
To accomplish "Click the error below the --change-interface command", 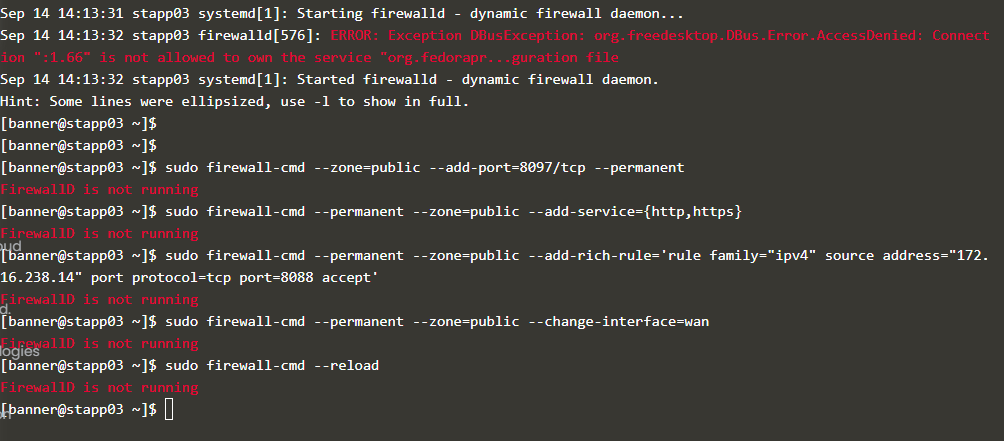I will (x=100, y=343).
